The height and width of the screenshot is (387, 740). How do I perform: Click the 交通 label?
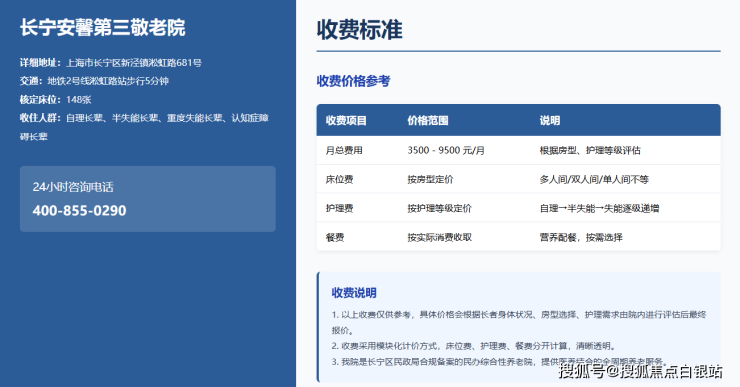[x=31, y=81]
